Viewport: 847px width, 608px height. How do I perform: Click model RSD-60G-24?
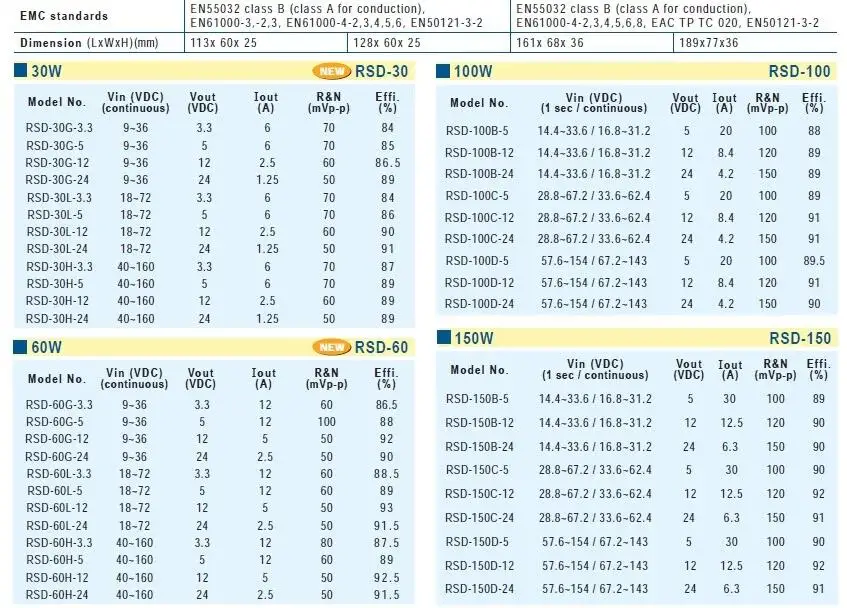(x=57, y=457)
